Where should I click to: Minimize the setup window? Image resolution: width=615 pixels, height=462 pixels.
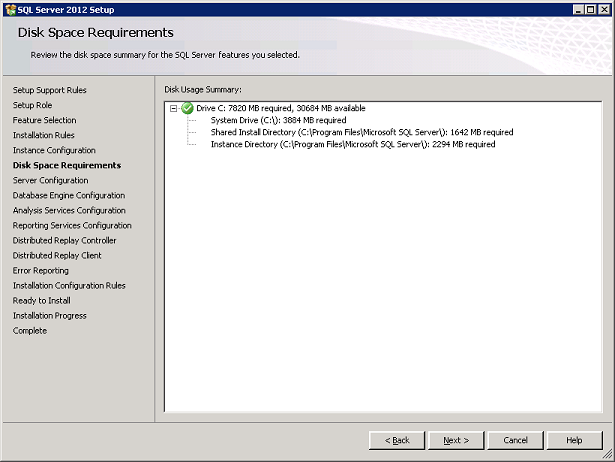click(x=578, y=10)
